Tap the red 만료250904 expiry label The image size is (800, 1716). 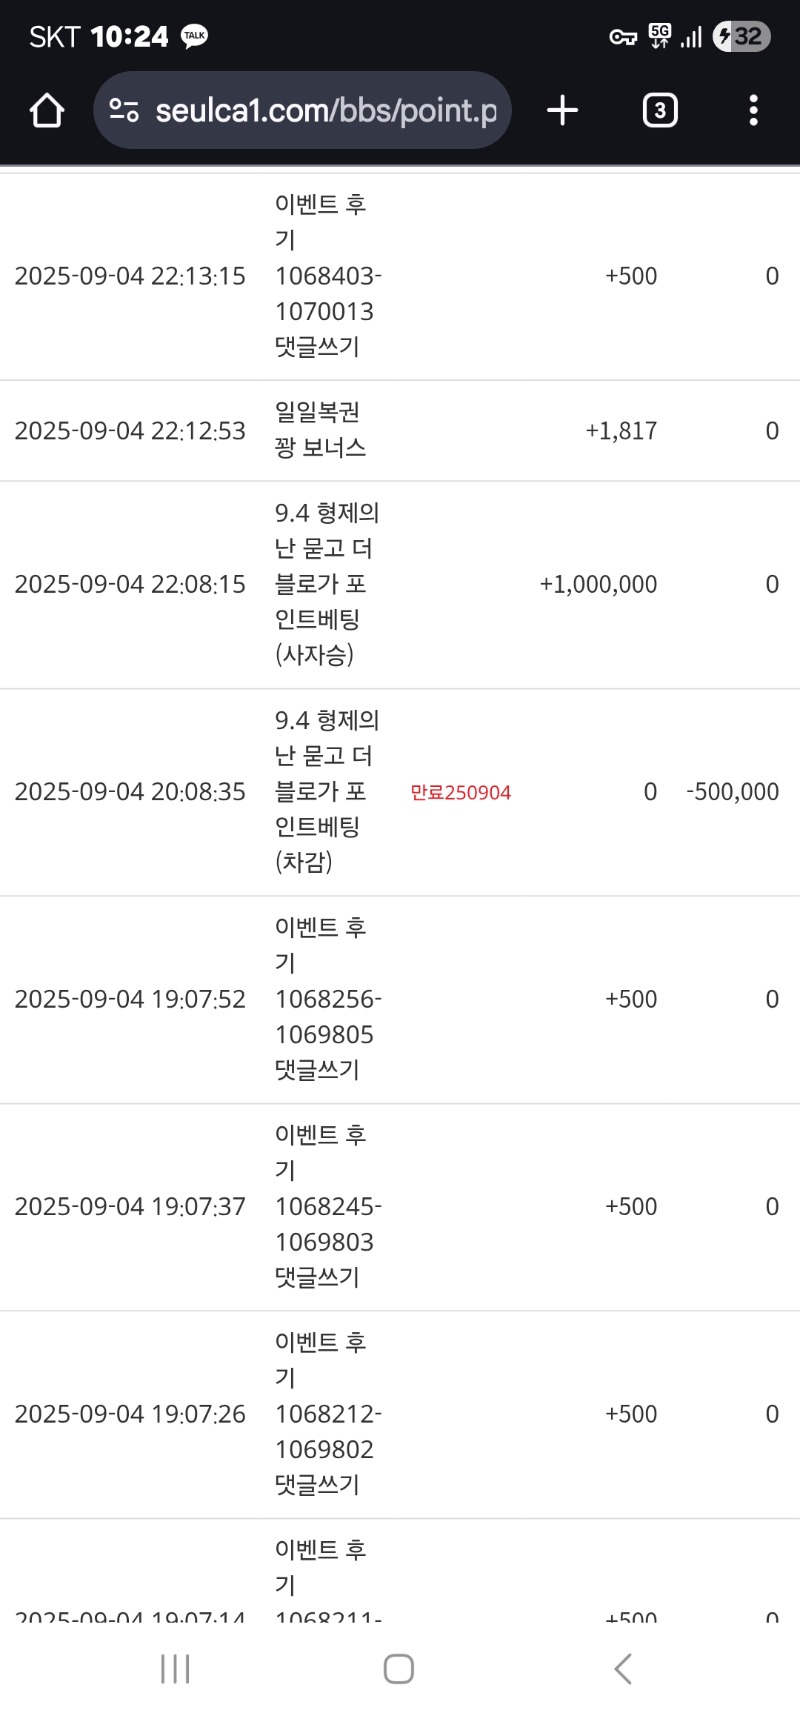click(x=461, y=792)
